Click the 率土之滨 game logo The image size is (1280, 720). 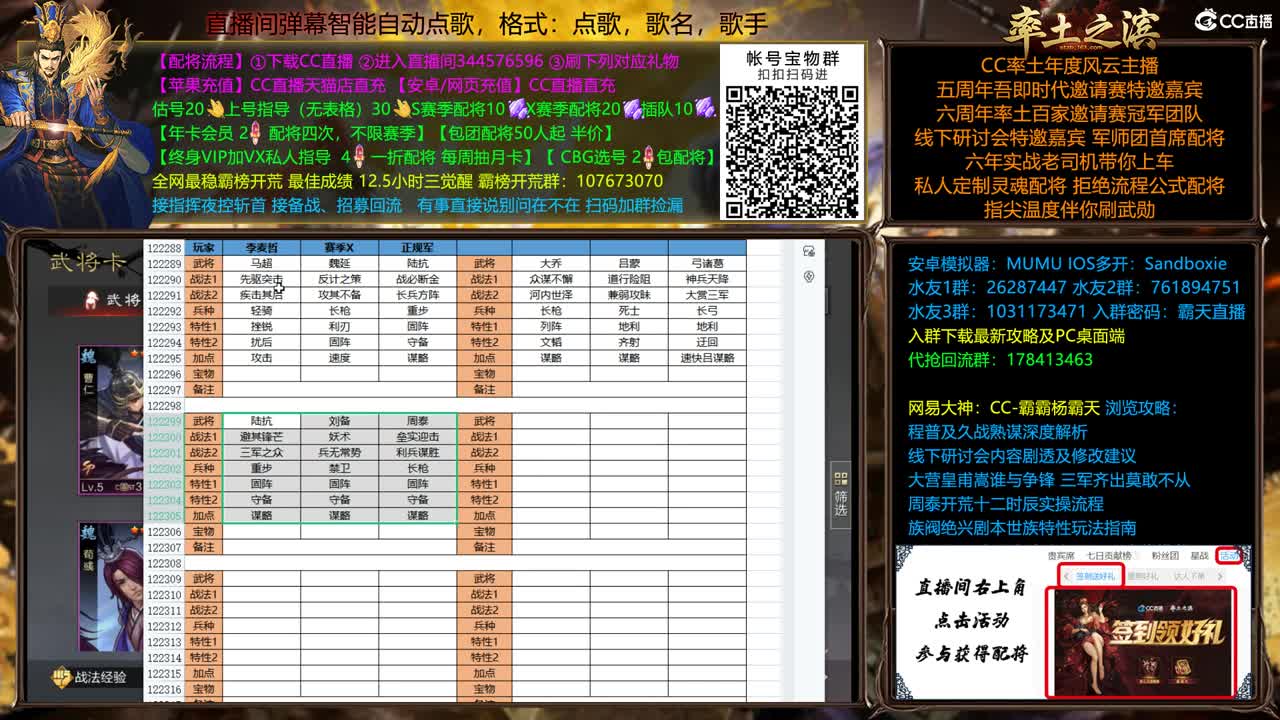pyautogui.click(x=1082, y=28)
